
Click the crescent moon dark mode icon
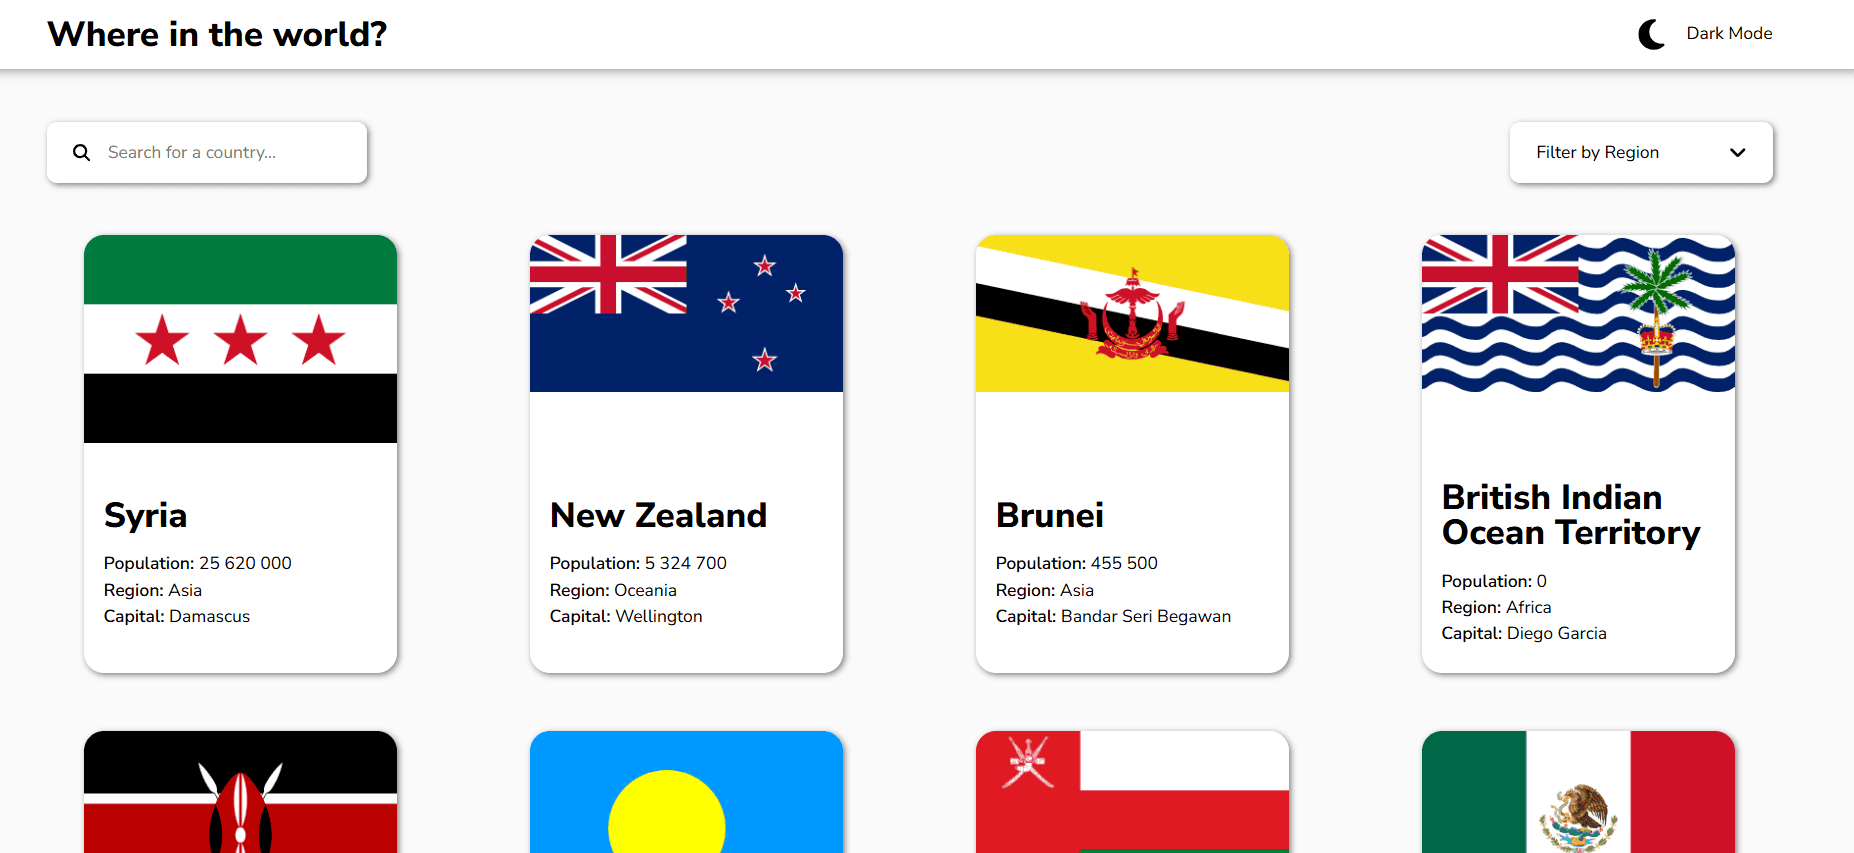click(x=1651, y=34)
